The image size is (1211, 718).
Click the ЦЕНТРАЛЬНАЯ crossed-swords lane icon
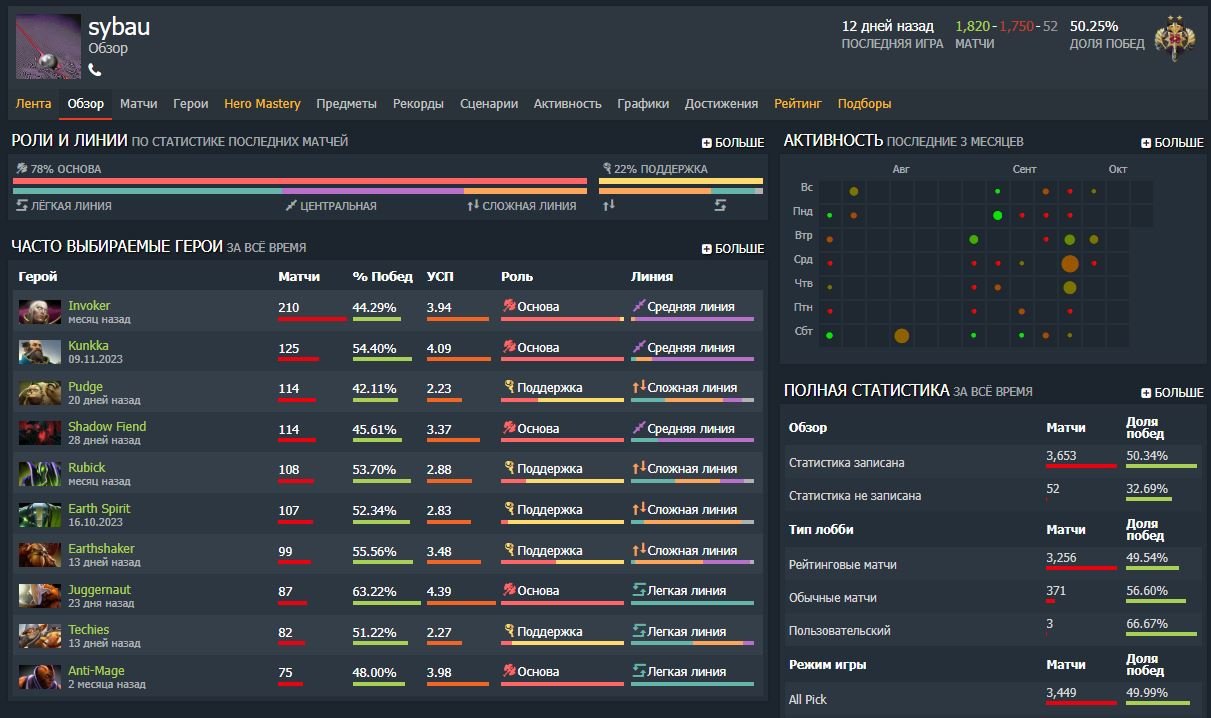point(289,204)
